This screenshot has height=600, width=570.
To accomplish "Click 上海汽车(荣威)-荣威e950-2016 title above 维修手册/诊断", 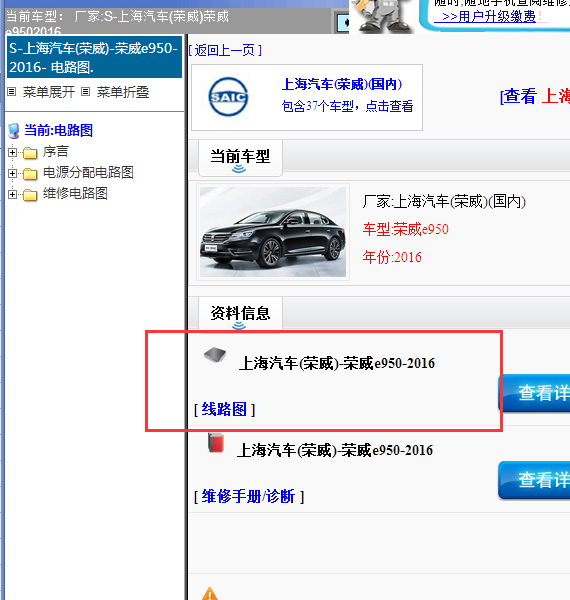I will click(x=335, y=450).
